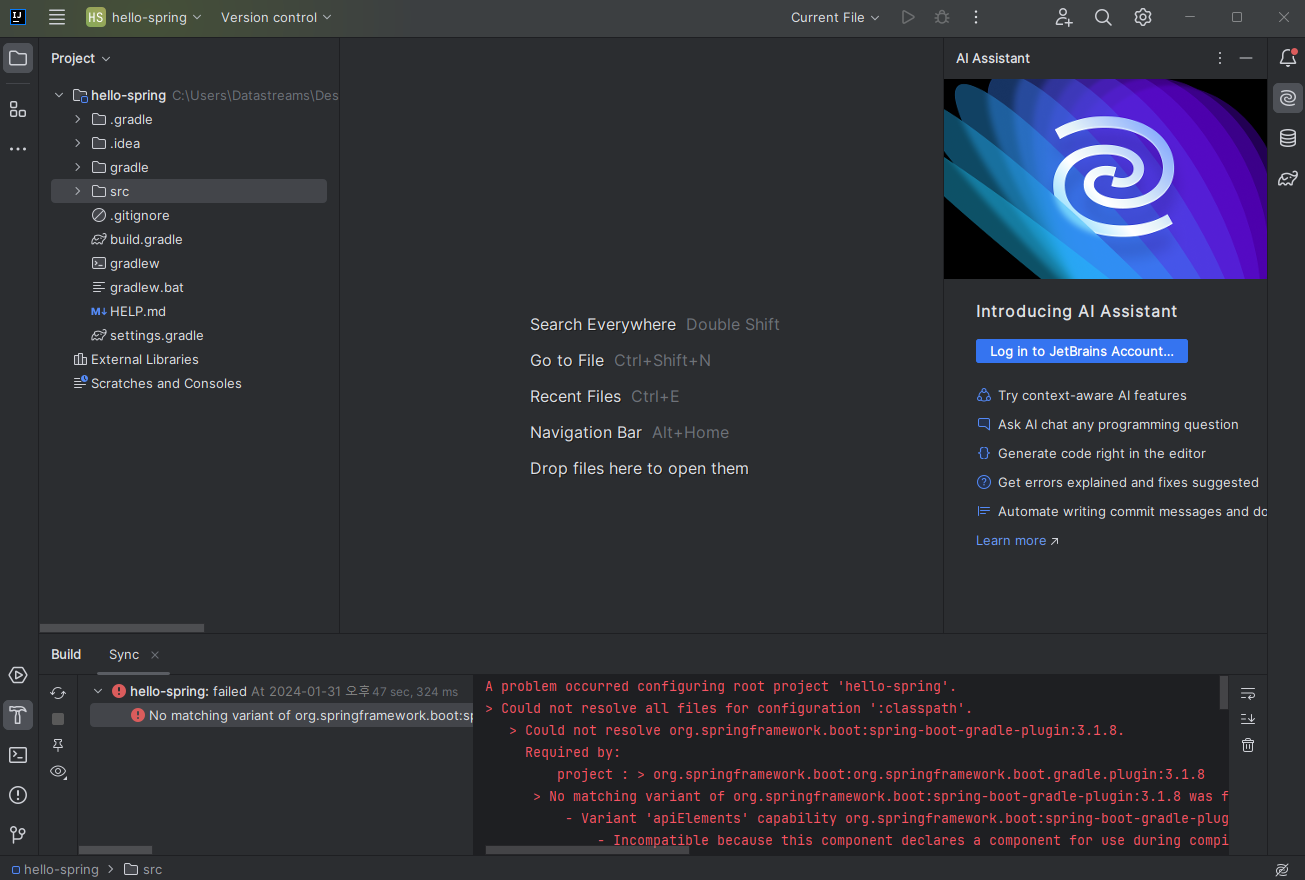Viewport: 1305px width, 880px height.
Task: Open the Git version control tool window
Action: pyautogui.click(x=18, y=835)
